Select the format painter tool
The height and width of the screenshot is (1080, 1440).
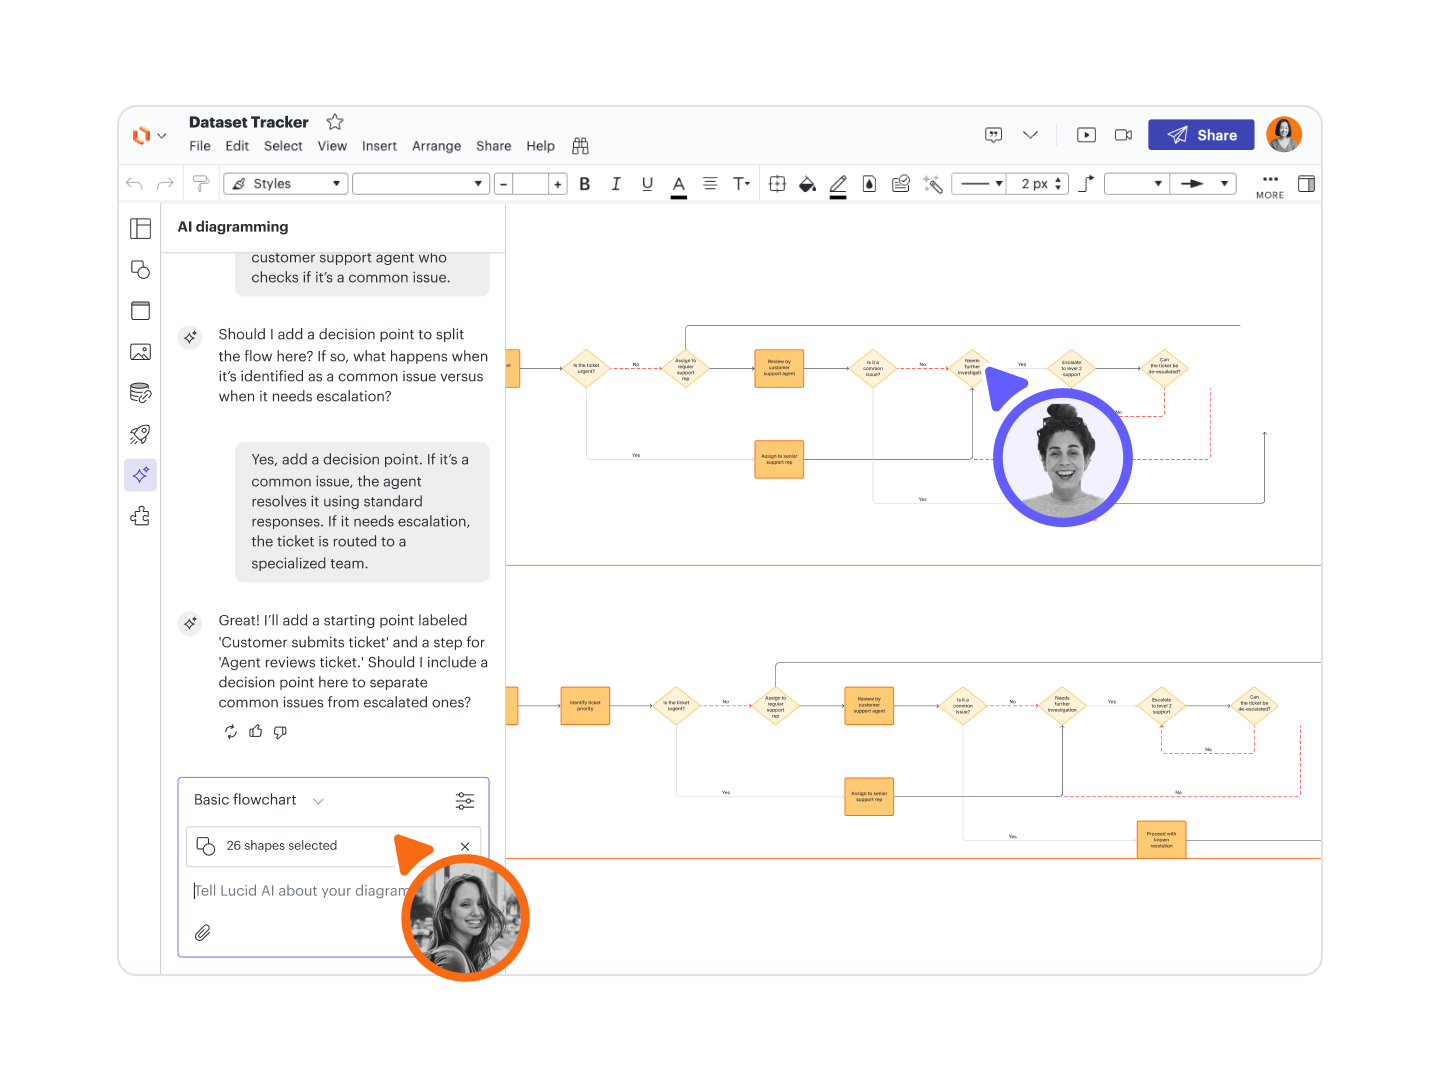click(x=201, y=184)
